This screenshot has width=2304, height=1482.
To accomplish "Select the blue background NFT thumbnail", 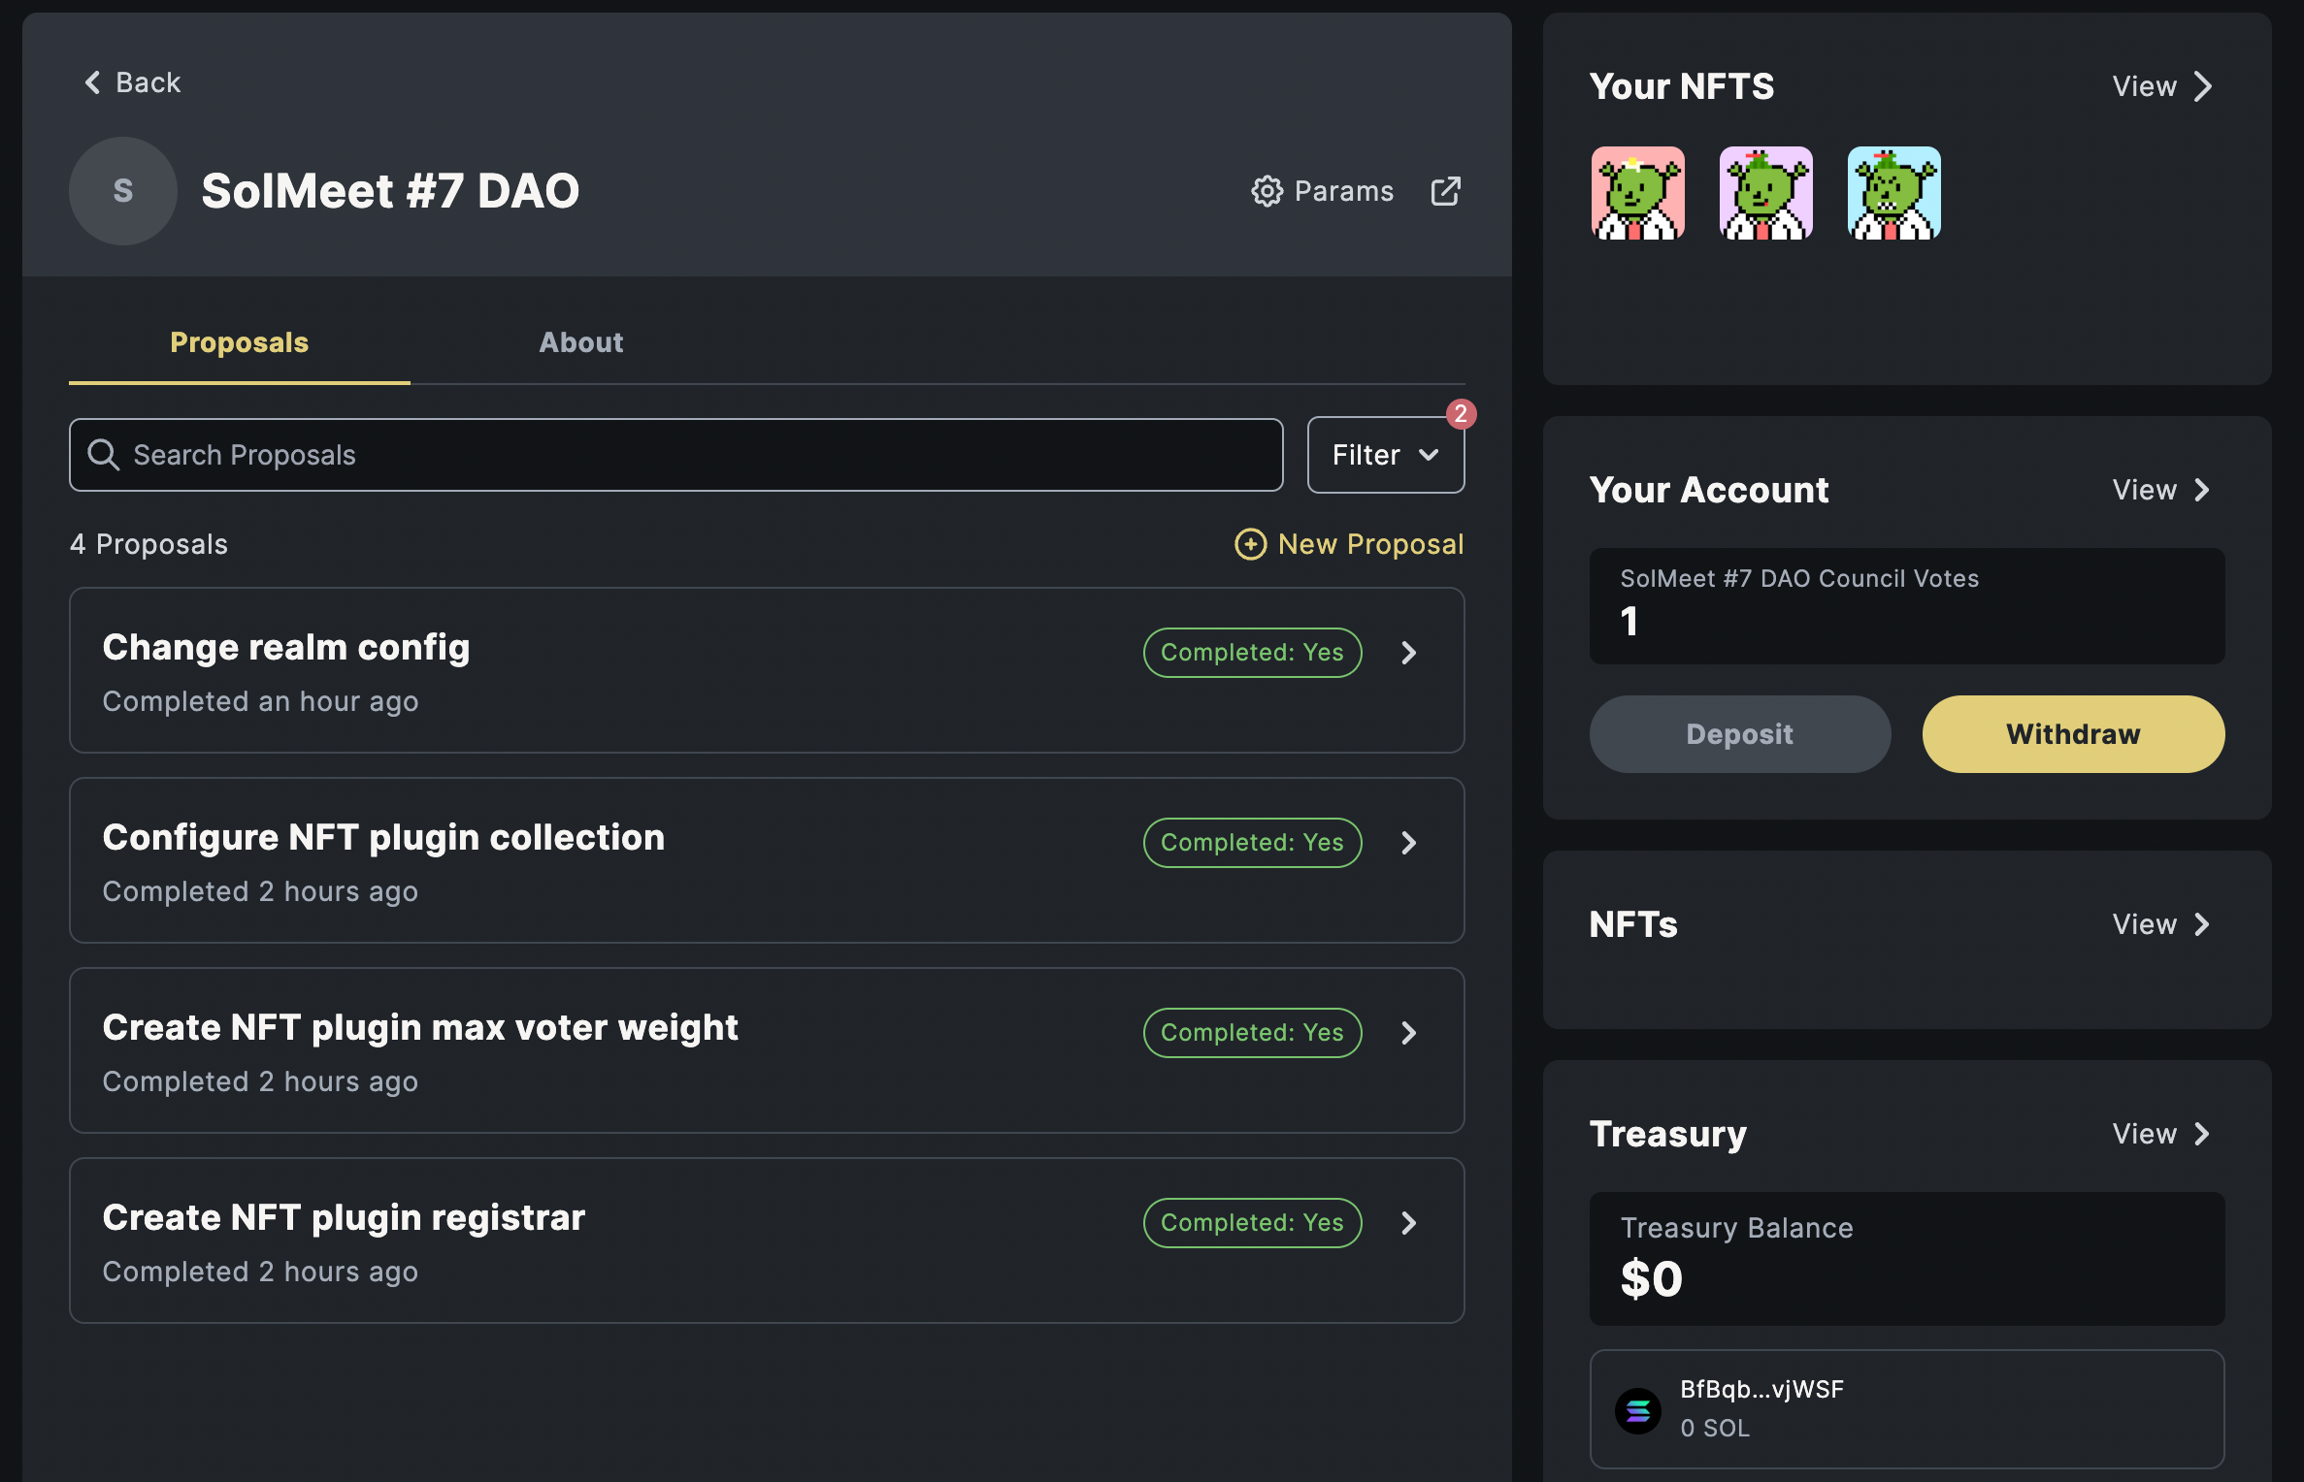I will (1893, 193).
